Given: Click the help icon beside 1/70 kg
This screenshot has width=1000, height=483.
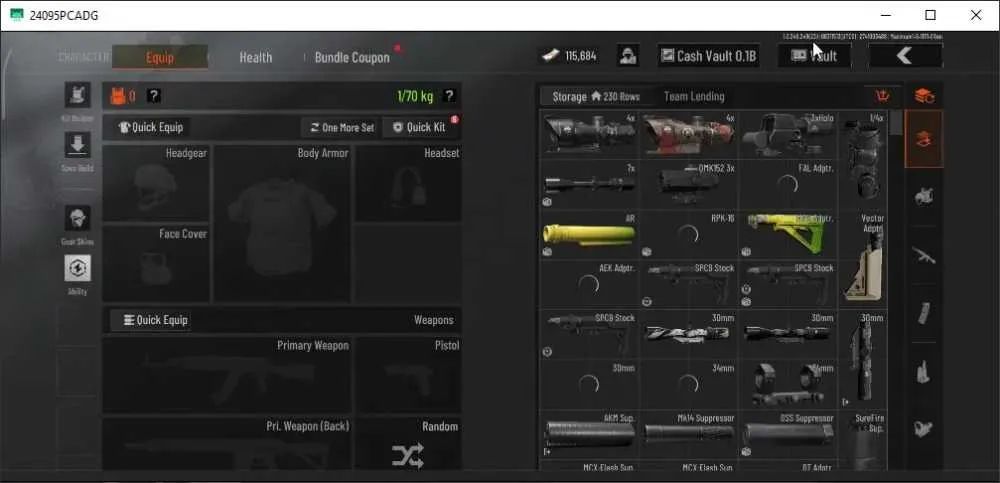Looking at the screenshot, I should click(449, 96).
